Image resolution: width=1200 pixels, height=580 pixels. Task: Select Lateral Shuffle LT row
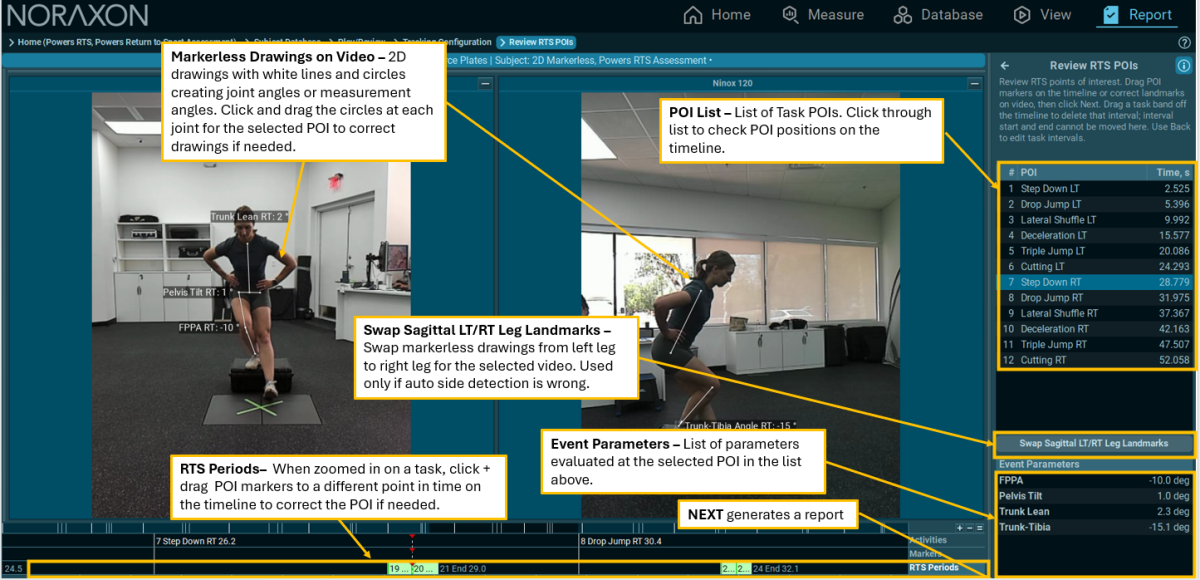click(1097, 220)
